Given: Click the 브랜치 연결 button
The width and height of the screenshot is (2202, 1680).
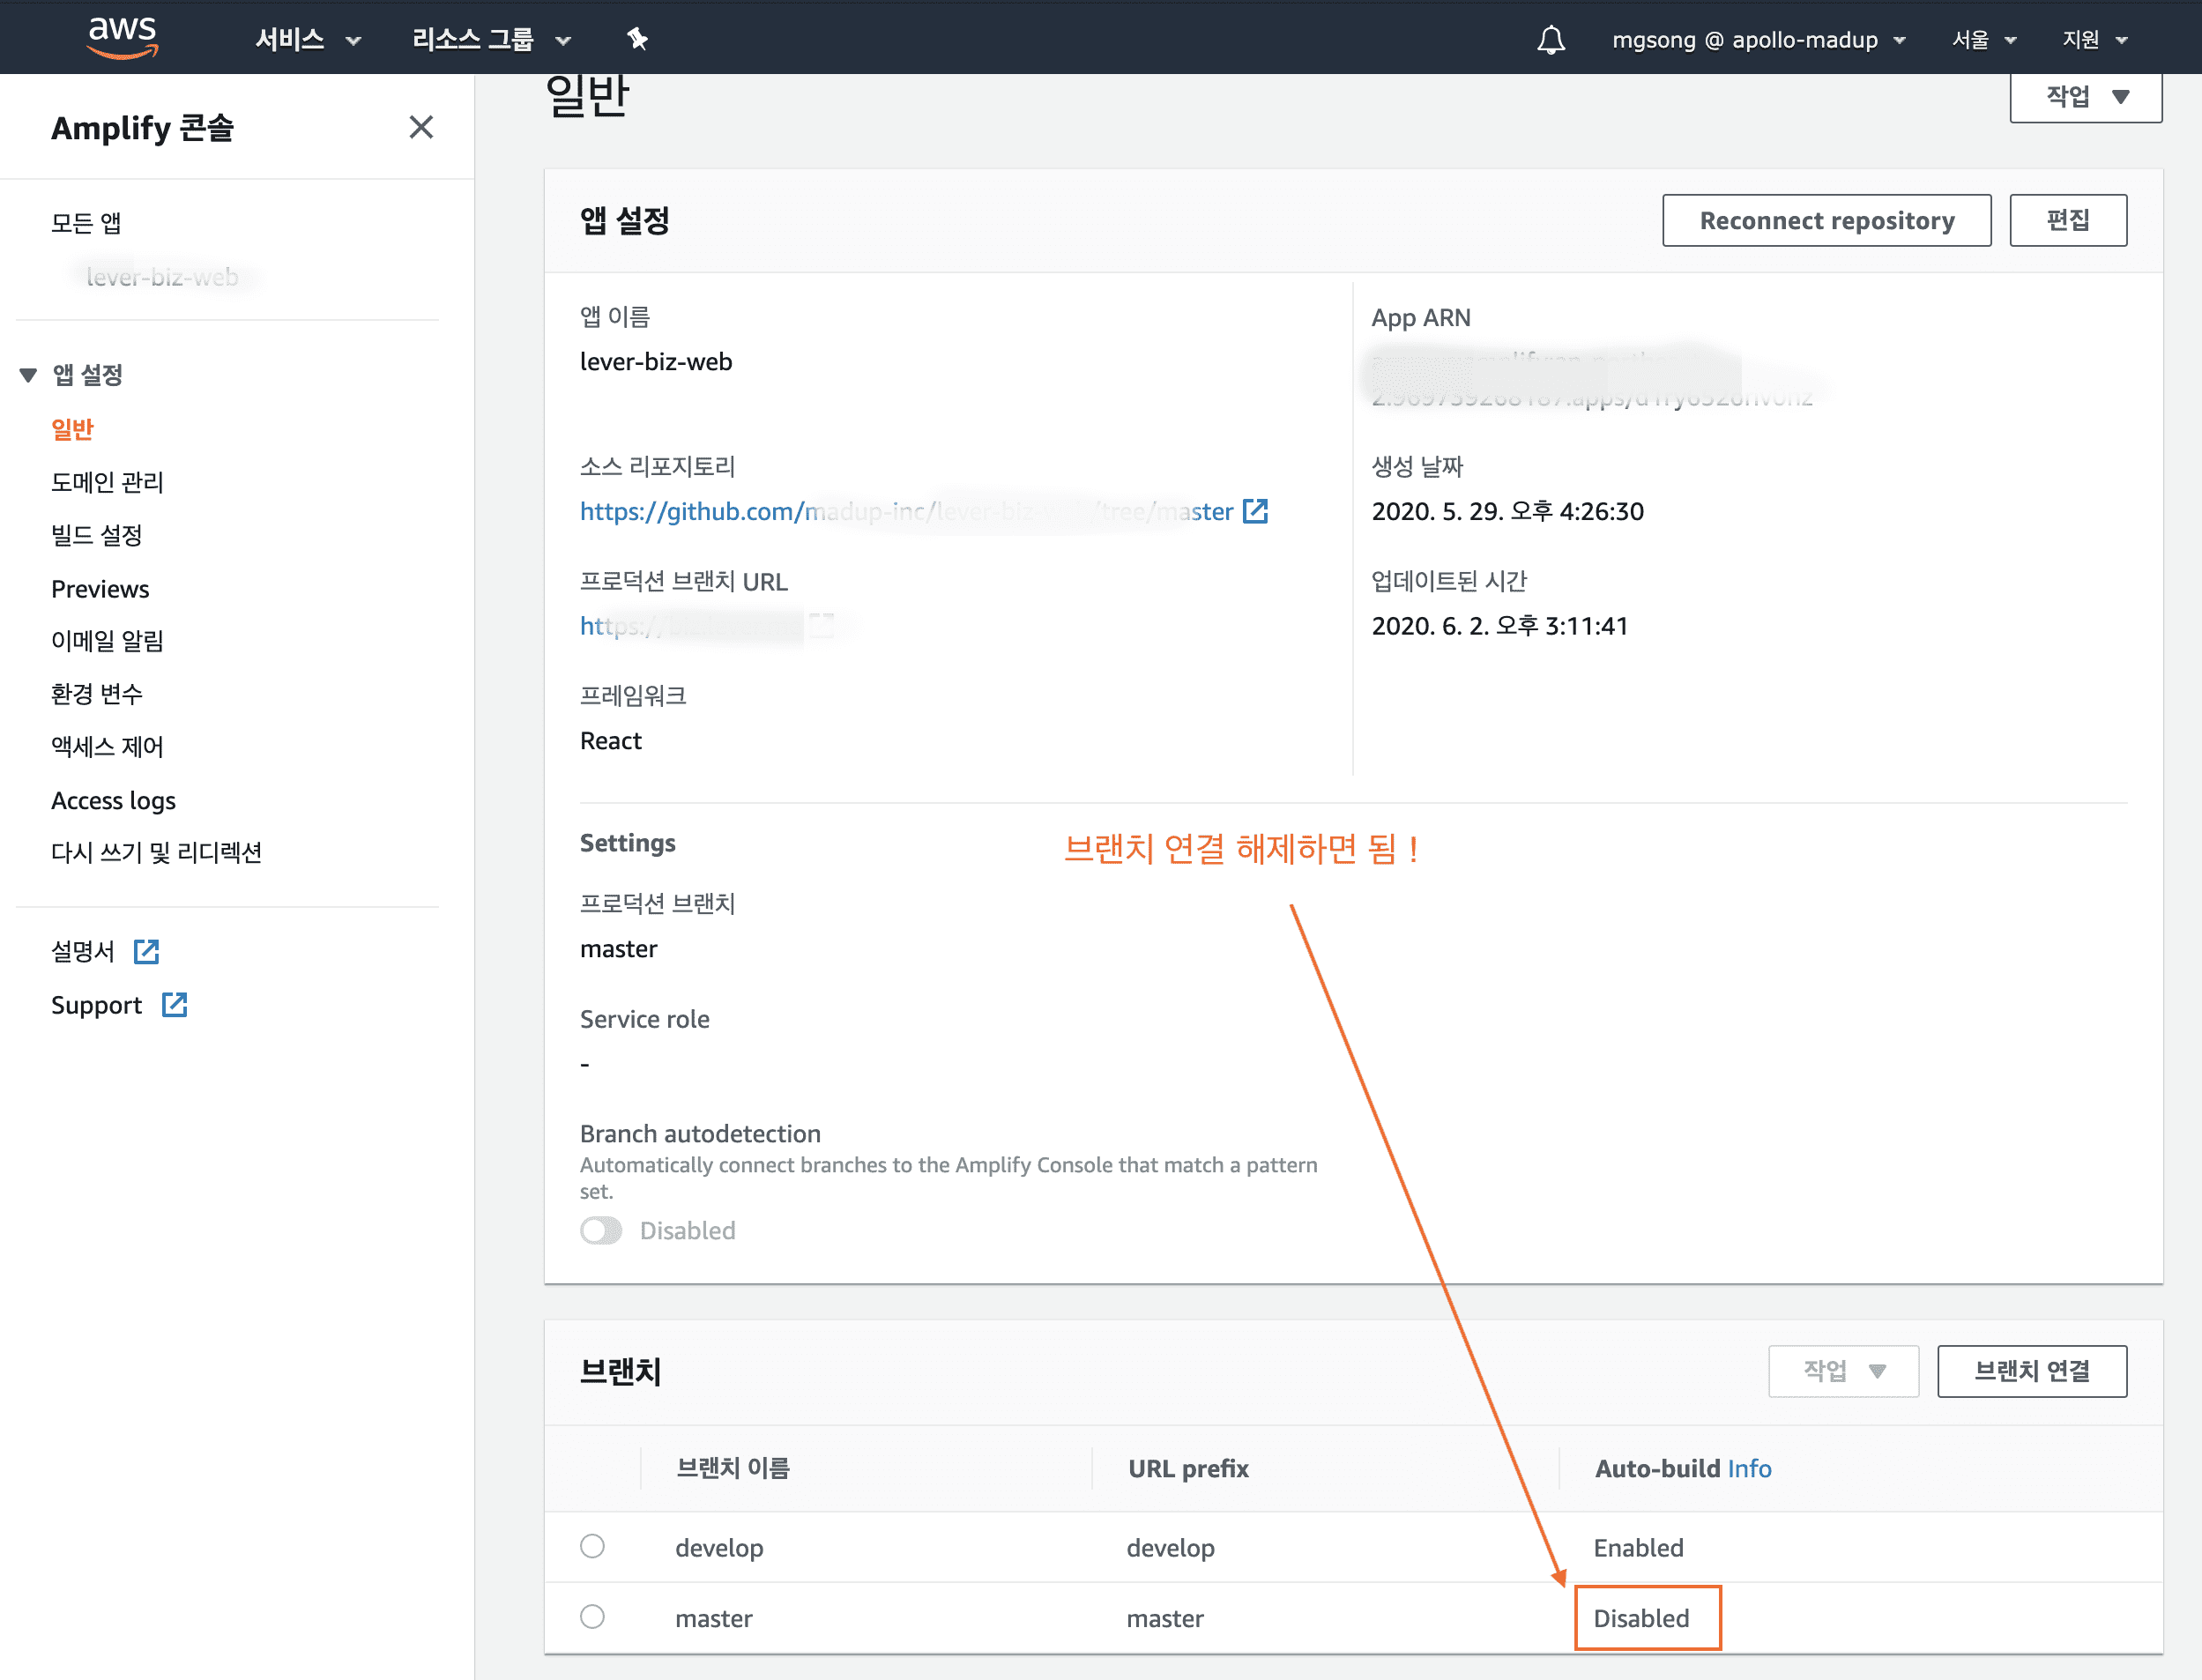Looking at the screenshot, I should point(2031,1370).
